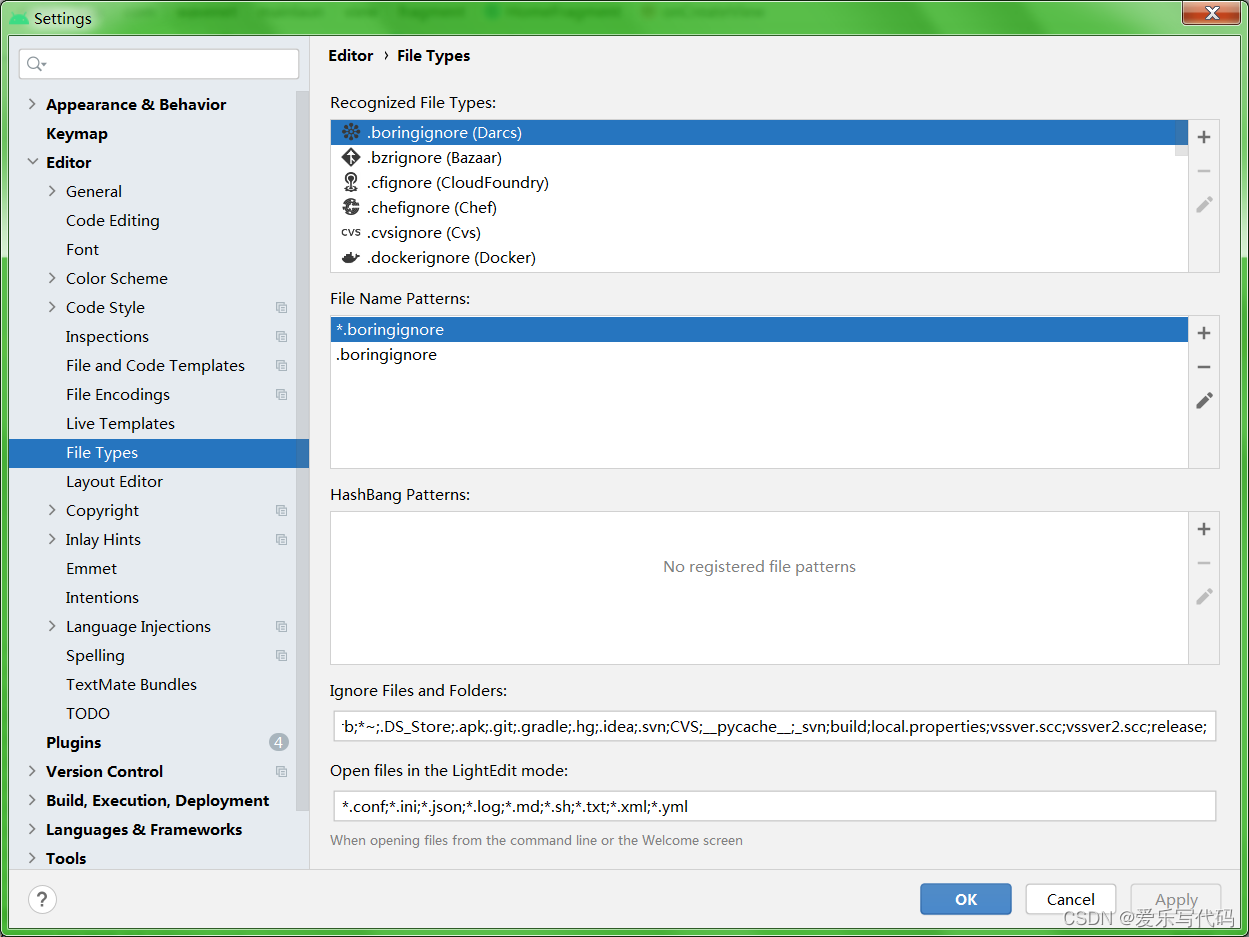Remove the selected file name pattern
The height and width of the screenshot is (937, 1249).
pos(1204,367)
